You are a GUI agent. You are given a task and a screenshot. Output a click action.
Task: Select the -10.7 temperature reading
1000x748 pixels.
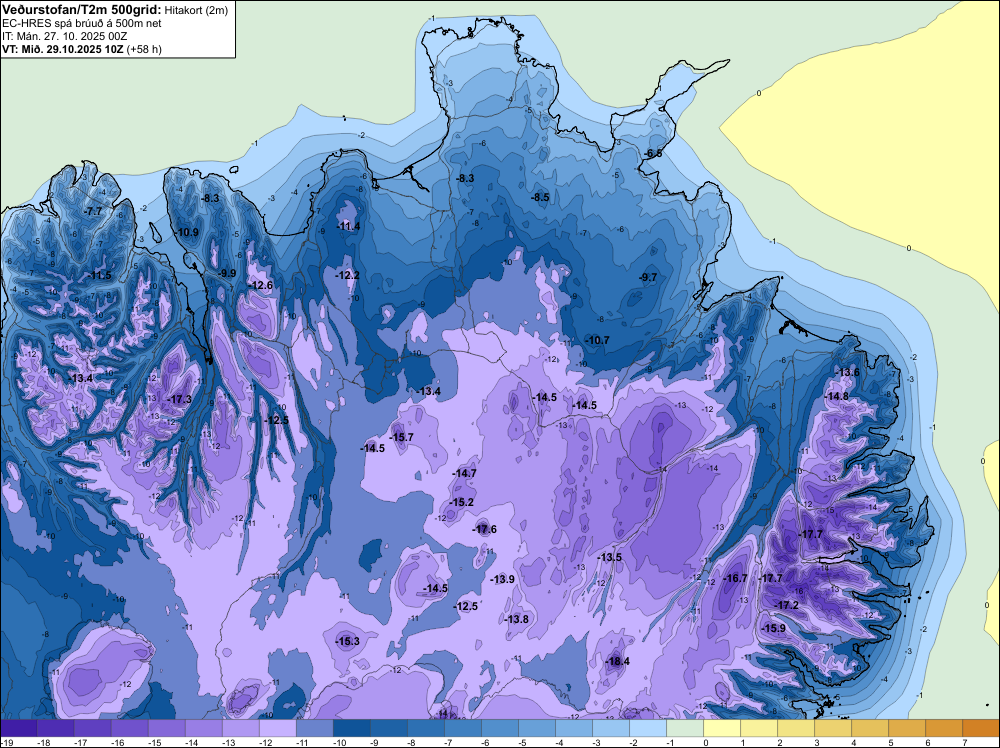click(x=598, y=340)
